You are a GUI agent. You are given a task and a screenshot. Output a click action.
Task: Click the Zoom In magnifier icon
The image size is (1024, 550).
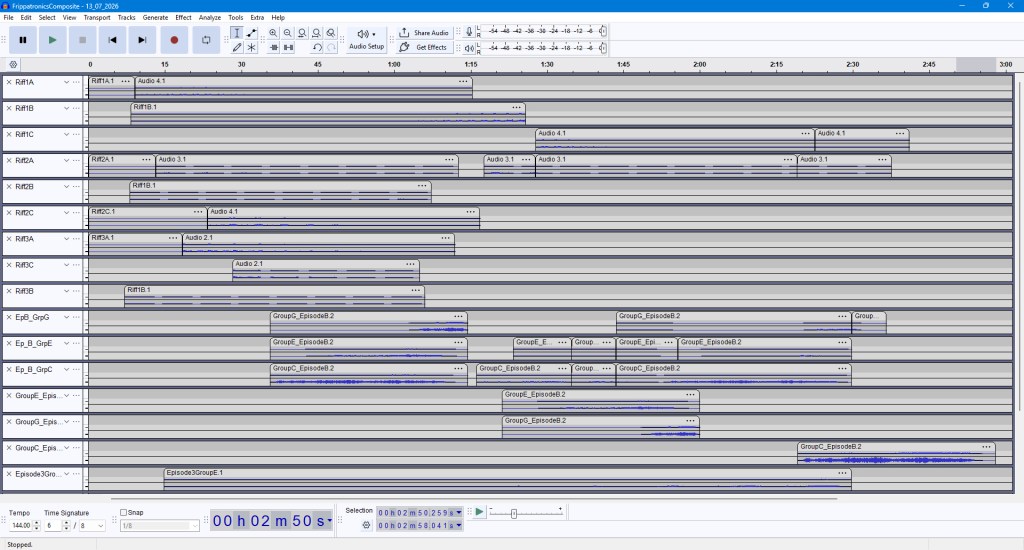click(x=274, y=33)
